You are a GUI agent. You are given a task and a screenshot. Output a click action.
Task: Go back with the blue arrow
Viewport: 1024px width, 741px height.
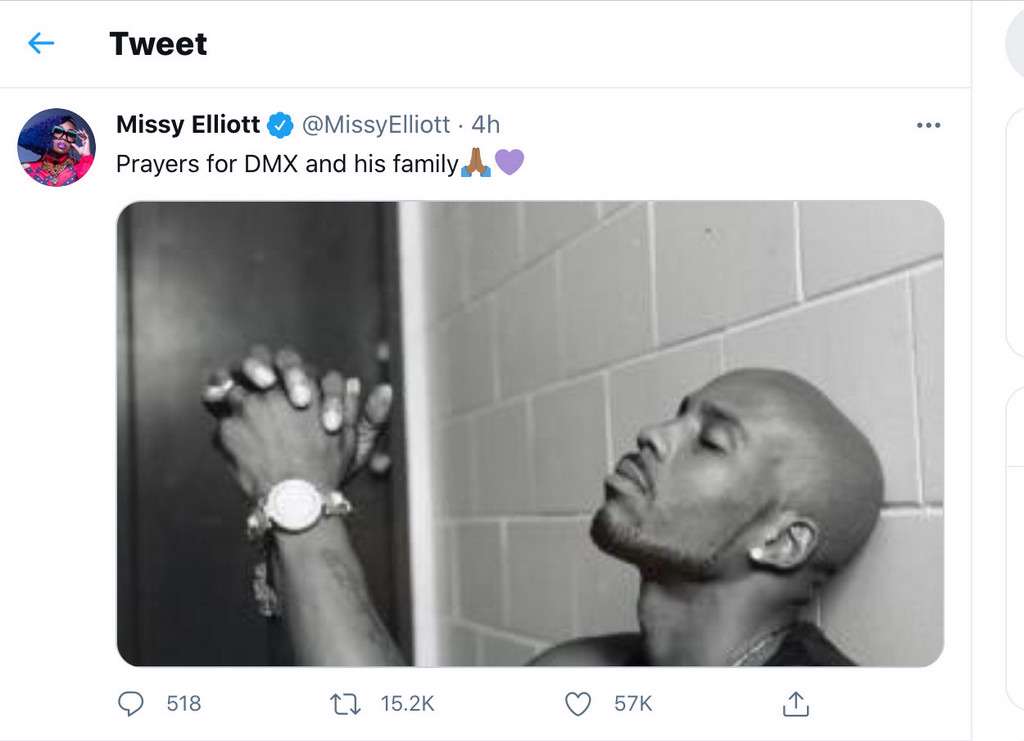pyautogui.click(x=41, y=44)
